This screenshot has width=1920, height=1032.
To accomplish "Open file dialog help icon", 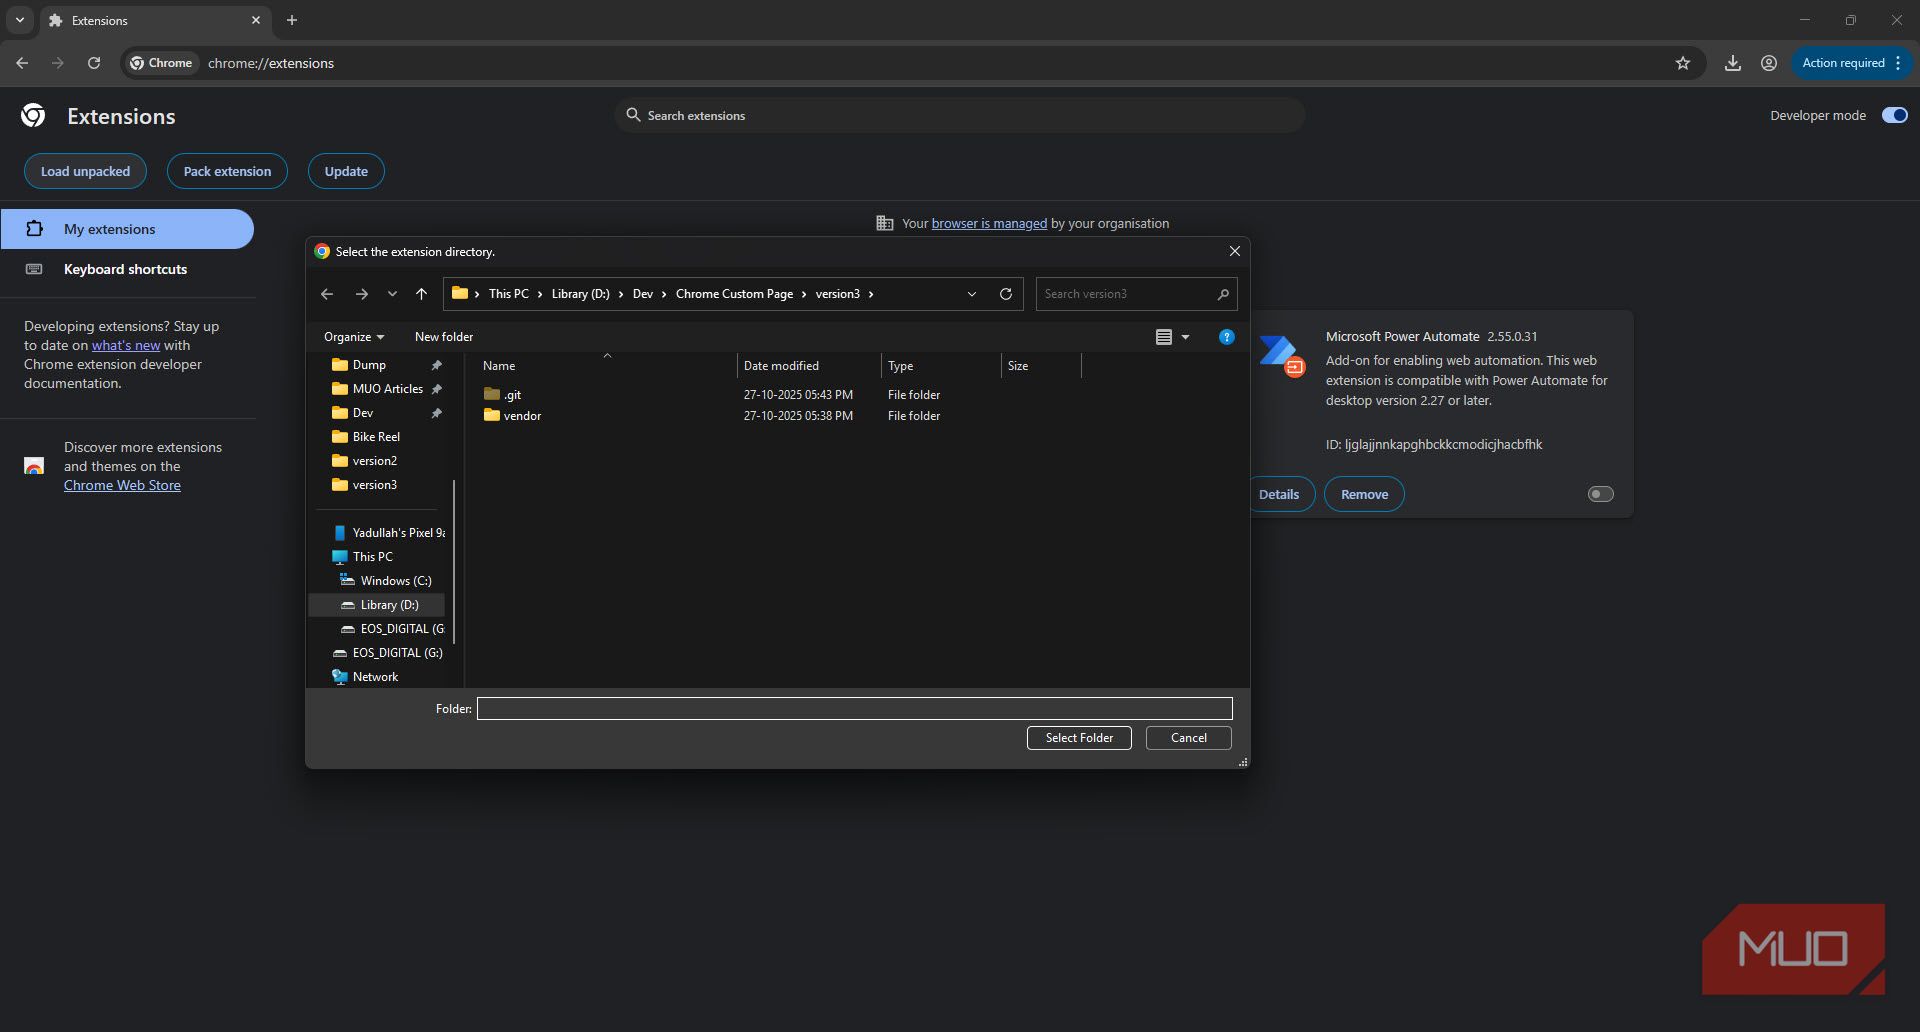I will point(1226,337).
